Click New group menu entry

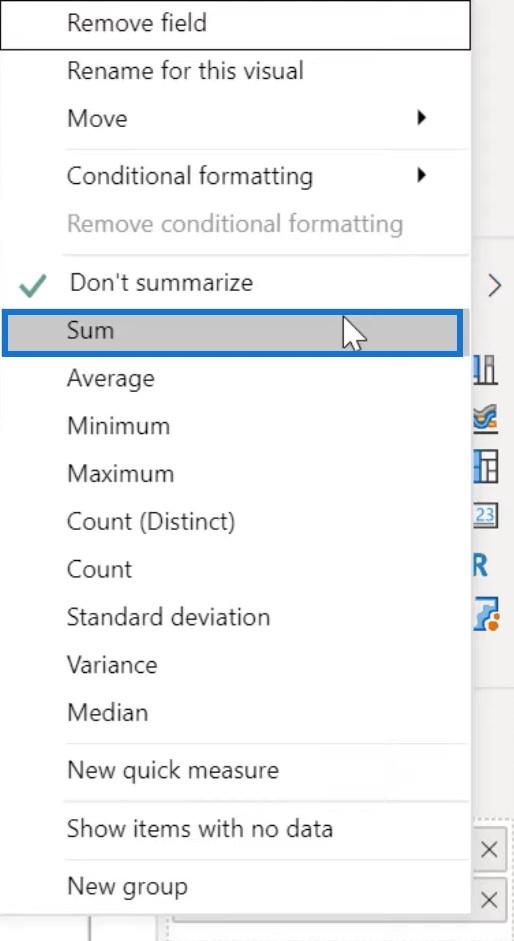[x=235, y=886]
